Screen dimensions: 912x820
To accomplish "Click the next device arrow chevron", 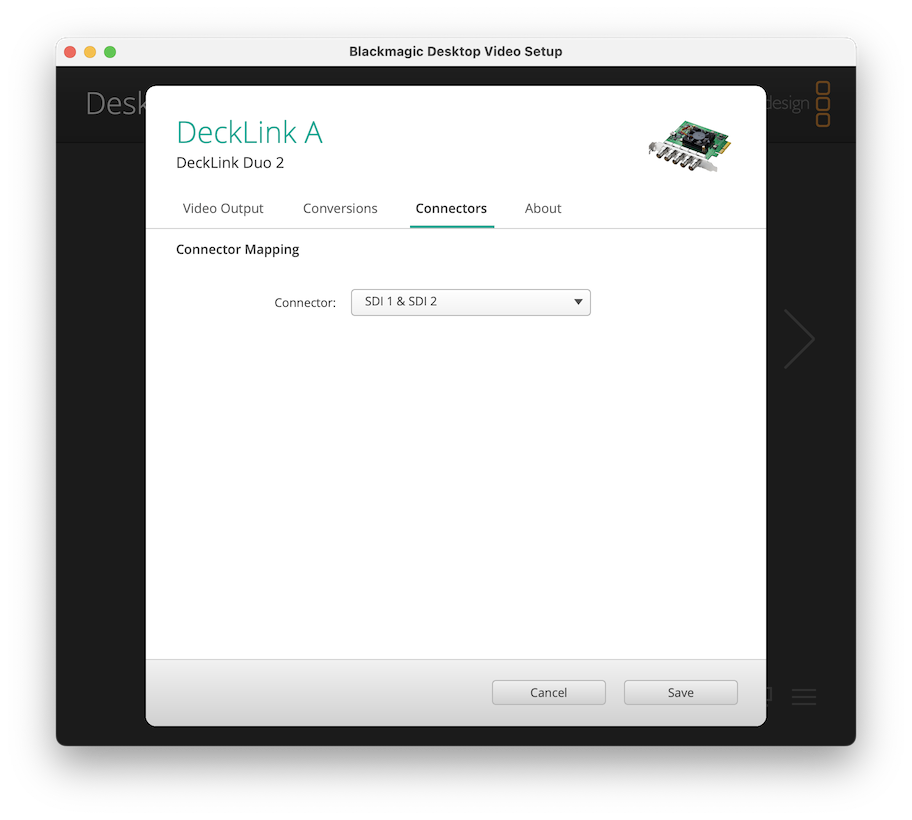I will (x=799, y=339).
